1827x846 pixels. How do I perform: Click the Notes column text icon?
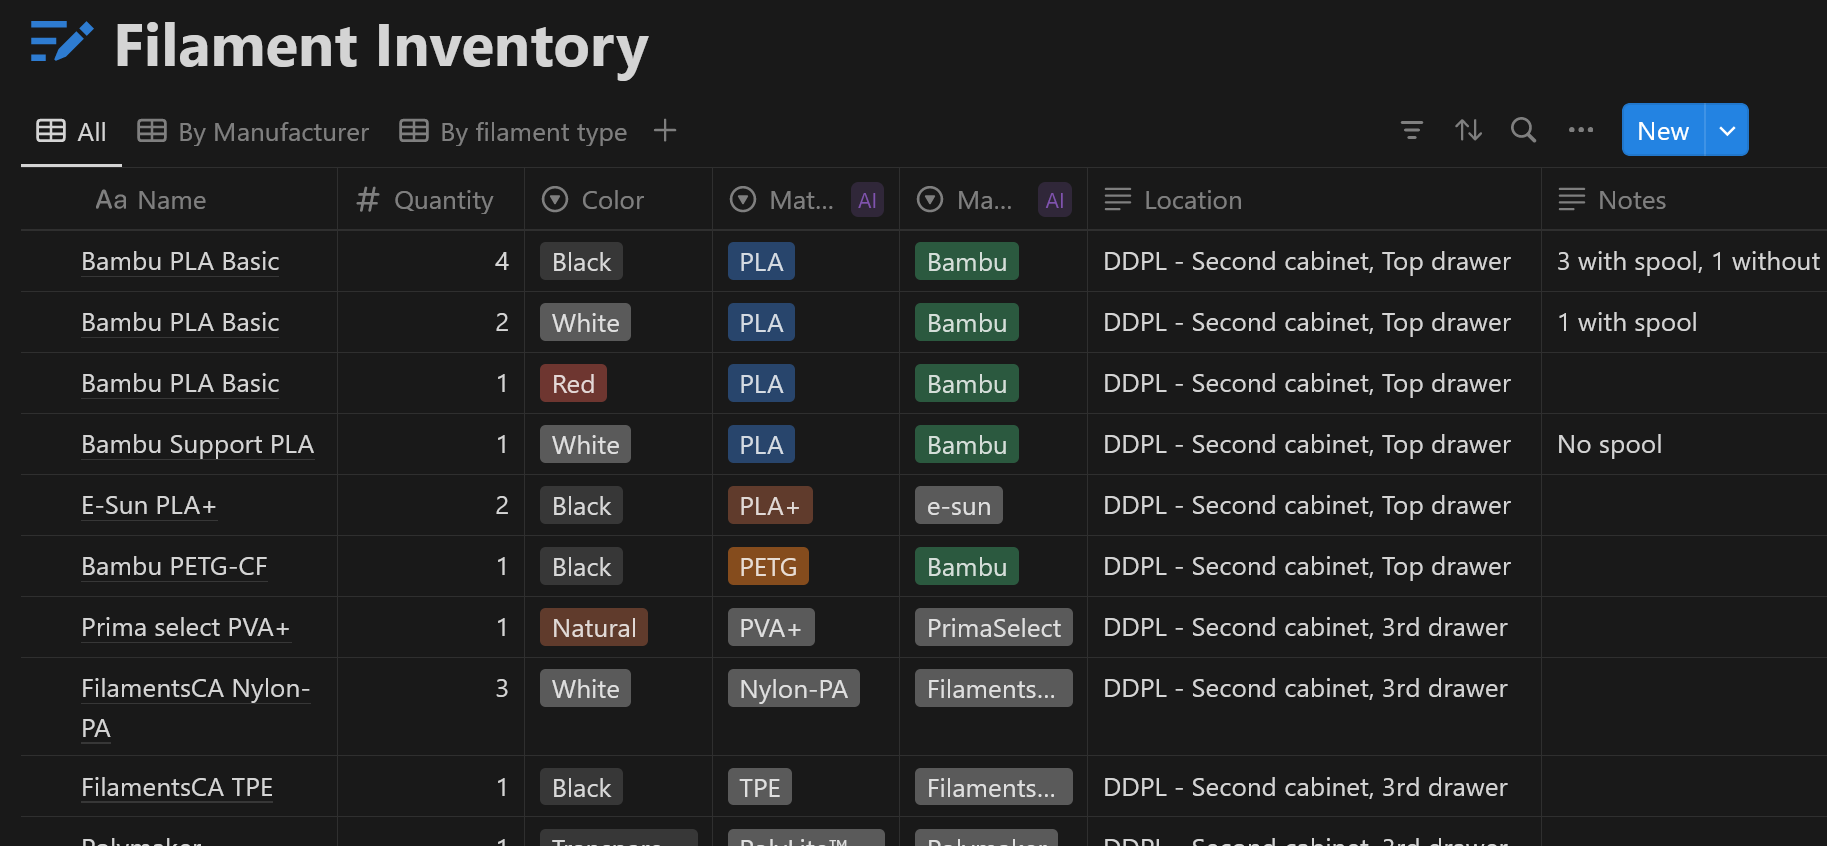click(1572, 200)
